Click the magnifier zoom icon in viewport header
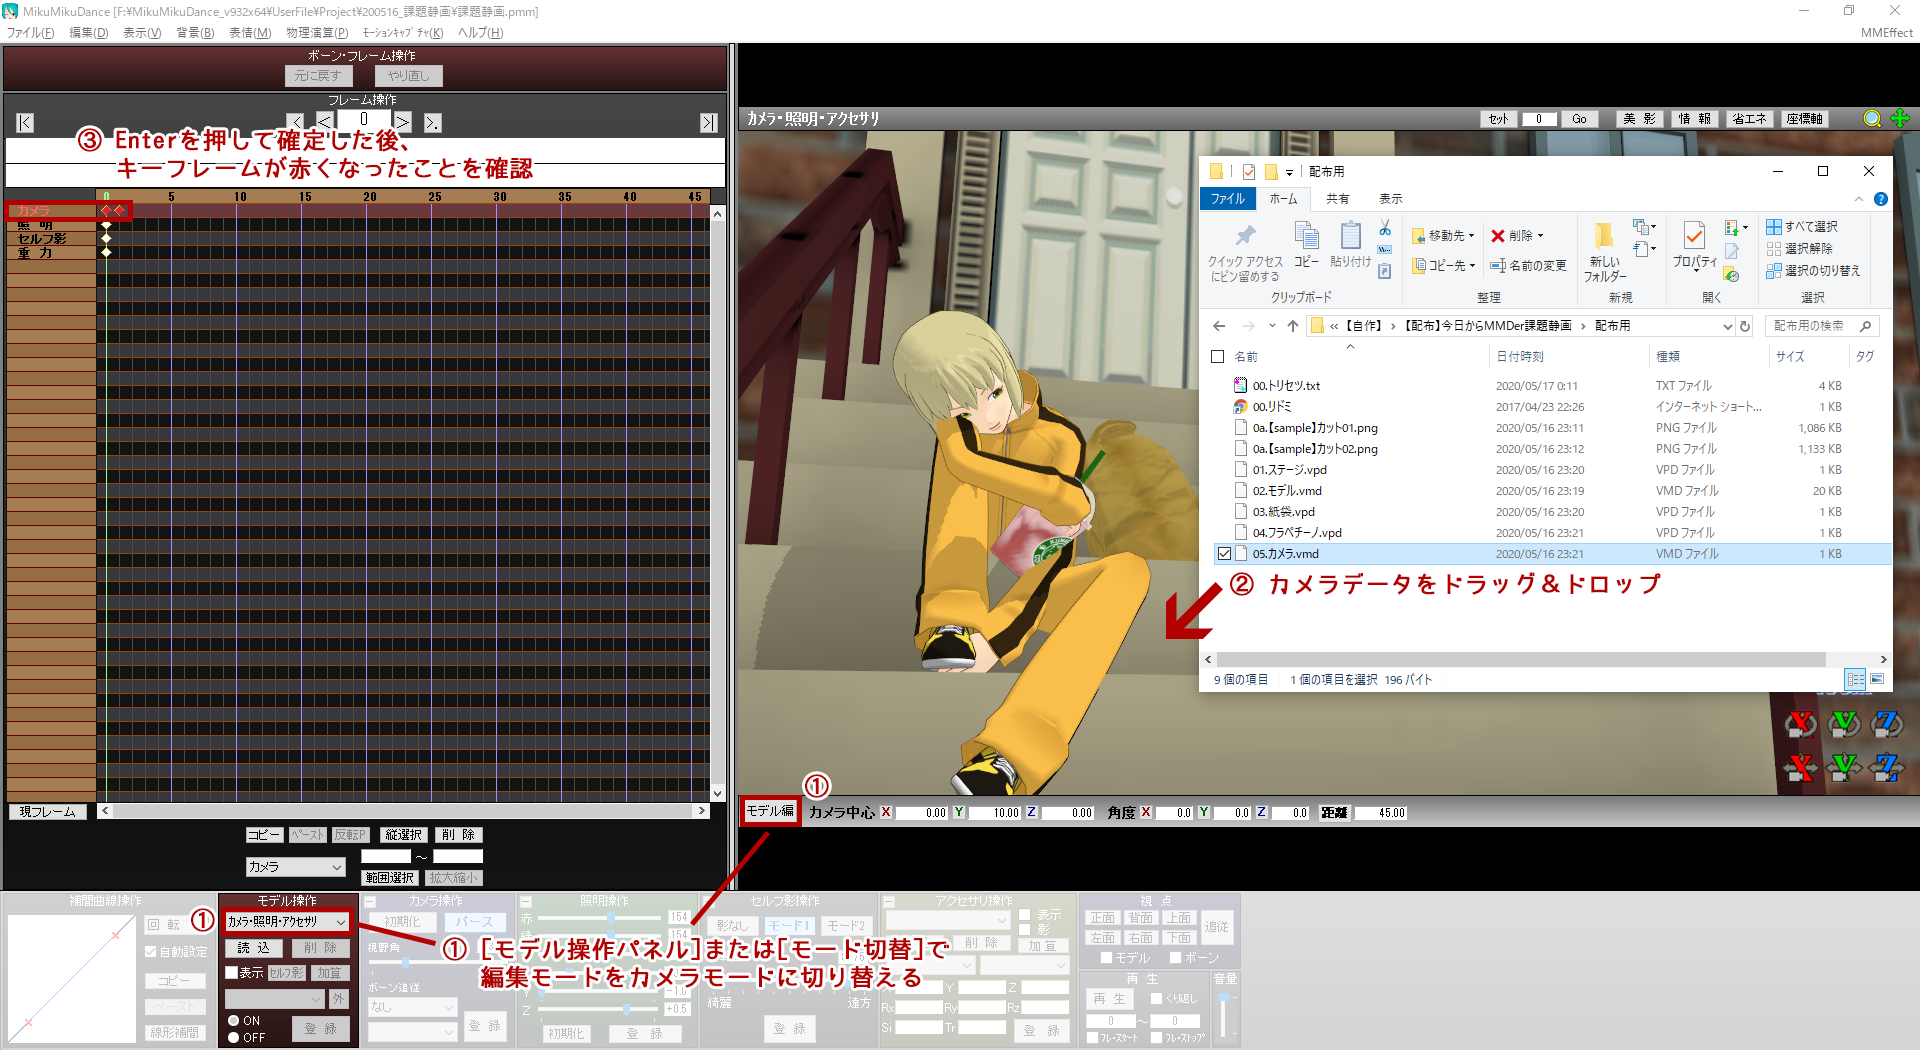 tap(1872, 119)
